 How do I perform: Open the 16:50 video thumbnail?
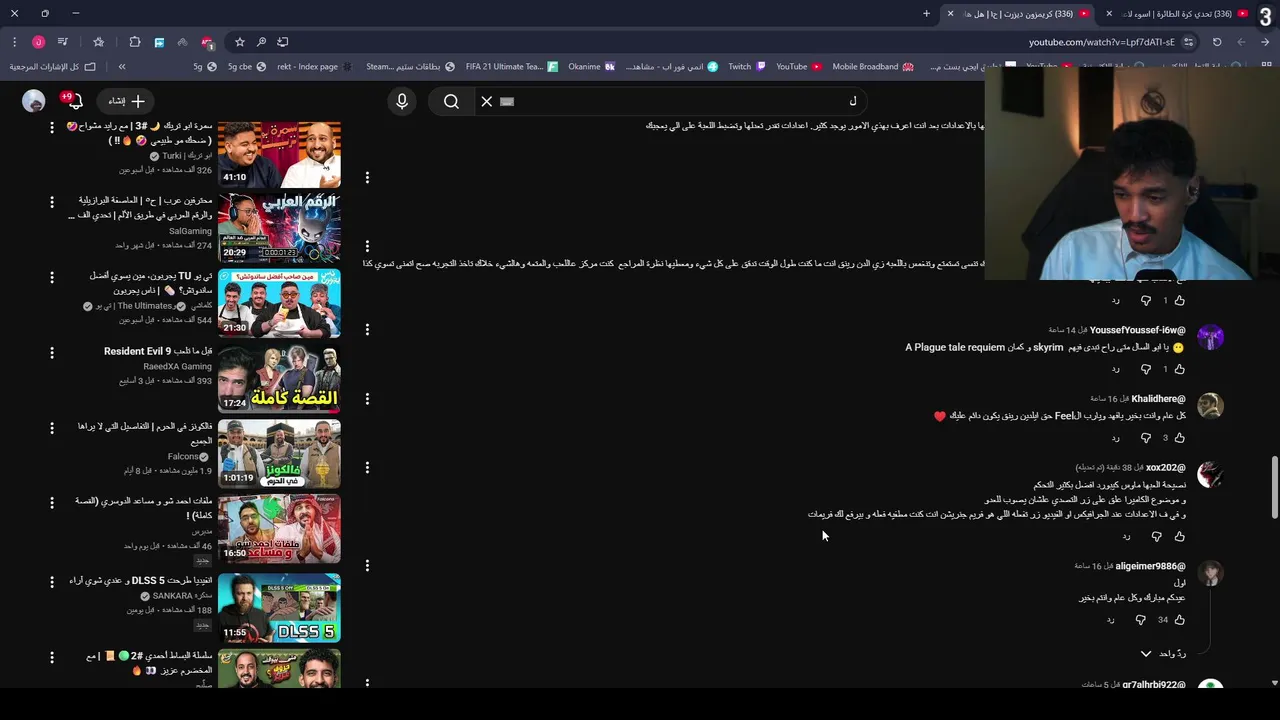click(x=279, y=529)
